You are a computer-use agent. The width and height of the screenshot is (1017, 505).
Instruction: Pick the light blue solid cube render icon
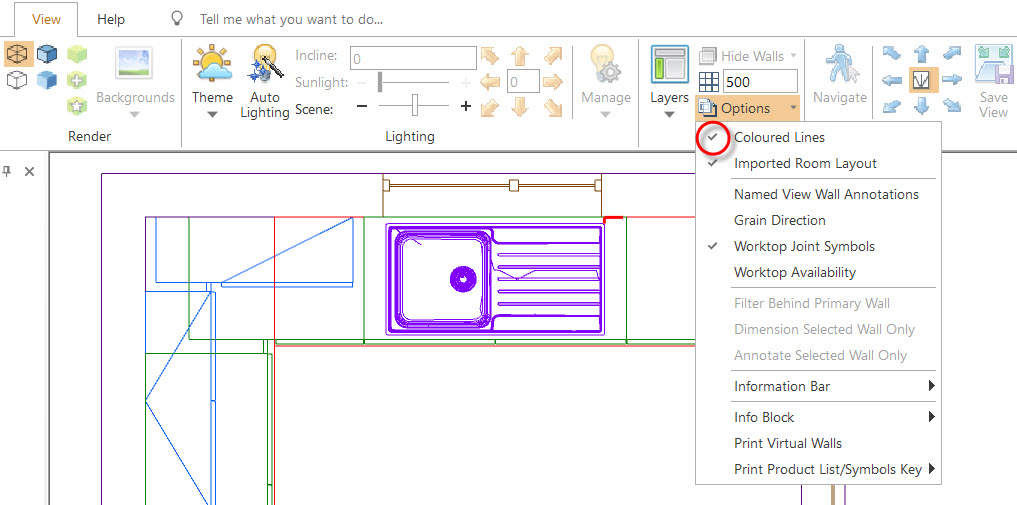pyautogui.click(x=47, y=80)
